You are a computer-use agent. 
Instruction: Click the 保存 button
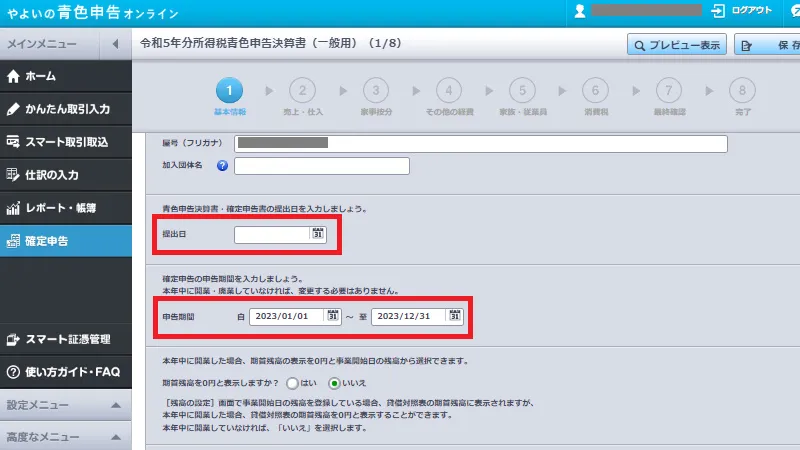tap(767, 45)
